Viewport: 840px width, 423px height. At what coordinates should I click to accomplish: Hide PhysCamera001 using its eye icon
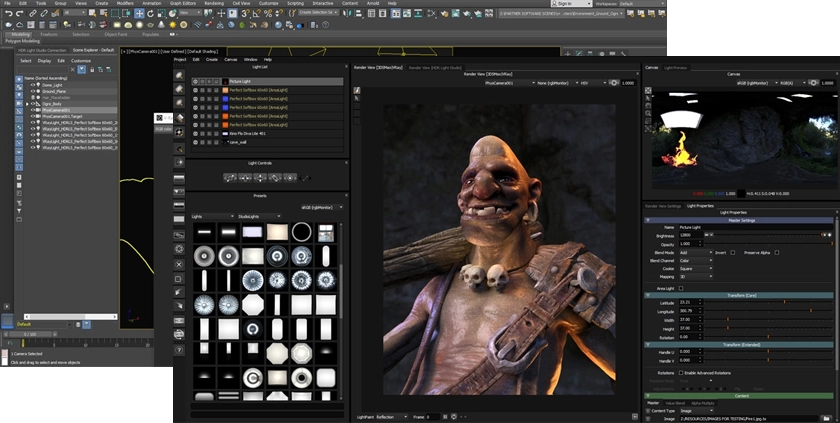[x=33, y=110]
